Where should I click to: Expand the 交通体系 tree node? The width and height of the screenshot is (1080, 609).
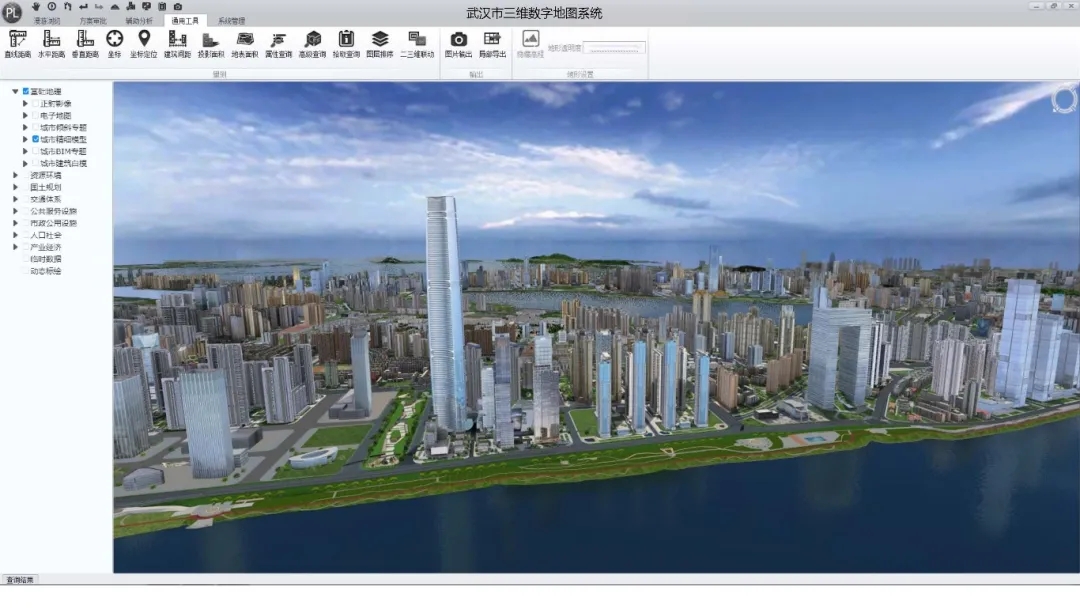click(15, 199)
